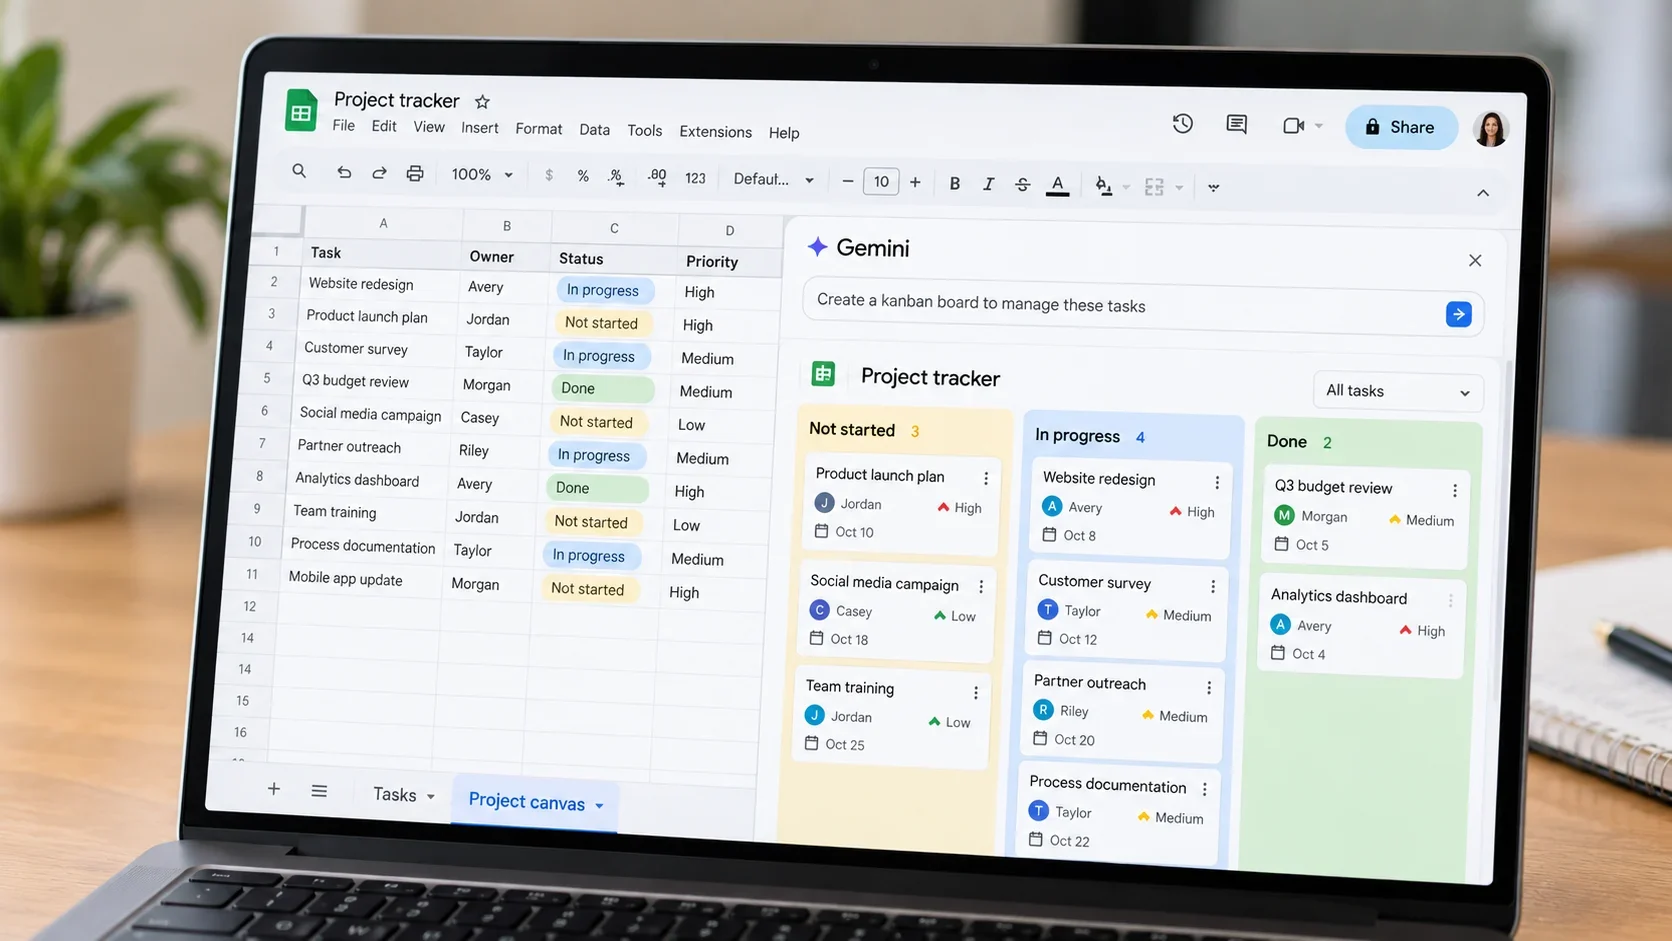This screenshot has height=941, width=1672.
Task: Open the Extensions menu
Action: point(715,131)
